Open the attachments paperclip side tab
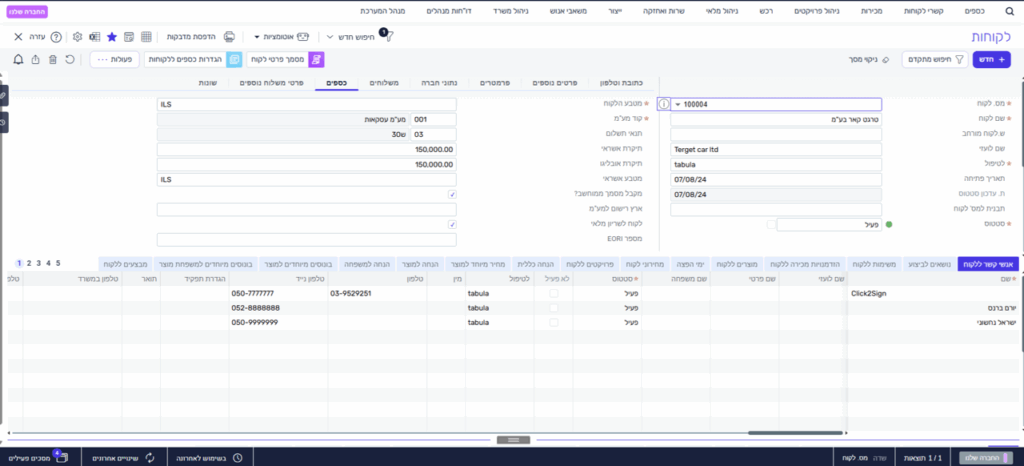 [x=4, y=95]
